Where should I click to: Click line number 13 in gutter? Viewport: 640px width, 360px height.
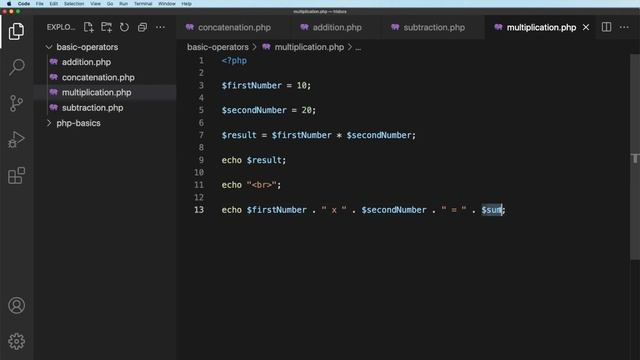(x=199, y=210)
